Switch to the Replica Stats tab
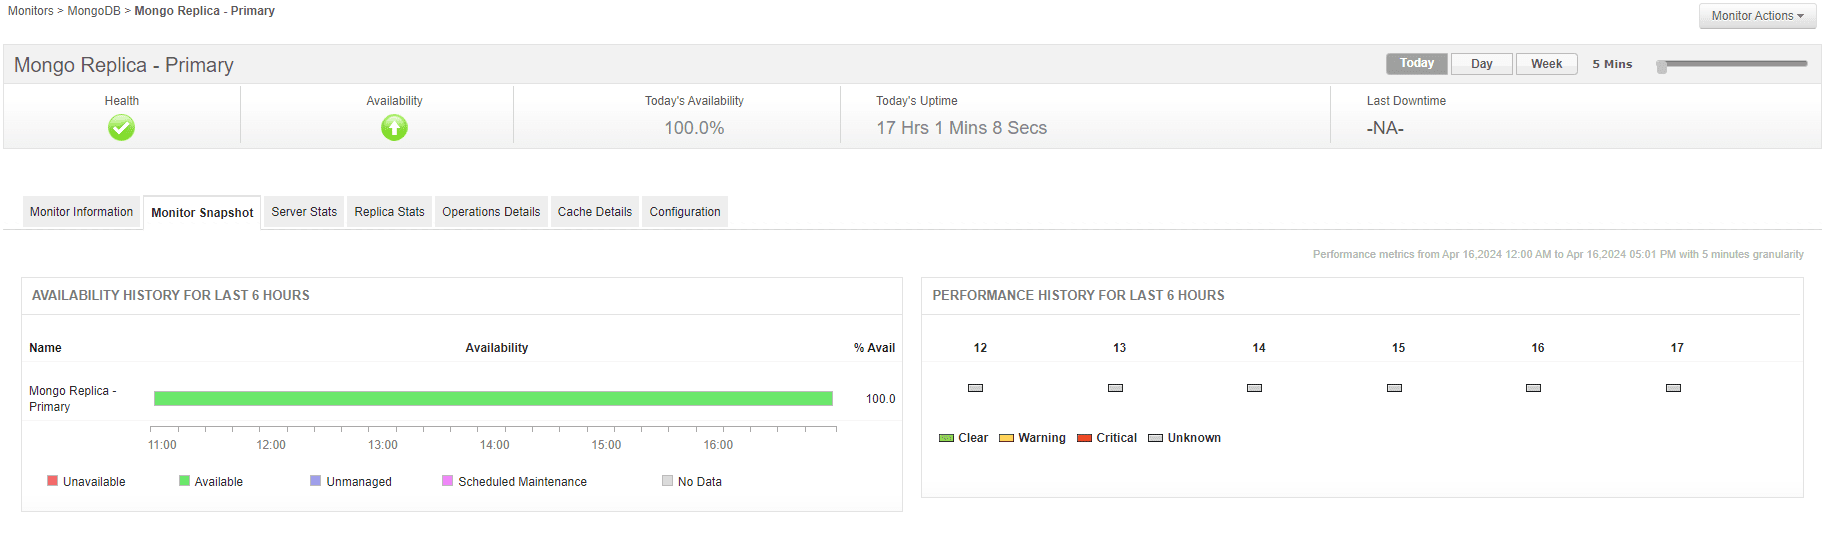Screen dimensions: 1841x548 tap(389, 212)
